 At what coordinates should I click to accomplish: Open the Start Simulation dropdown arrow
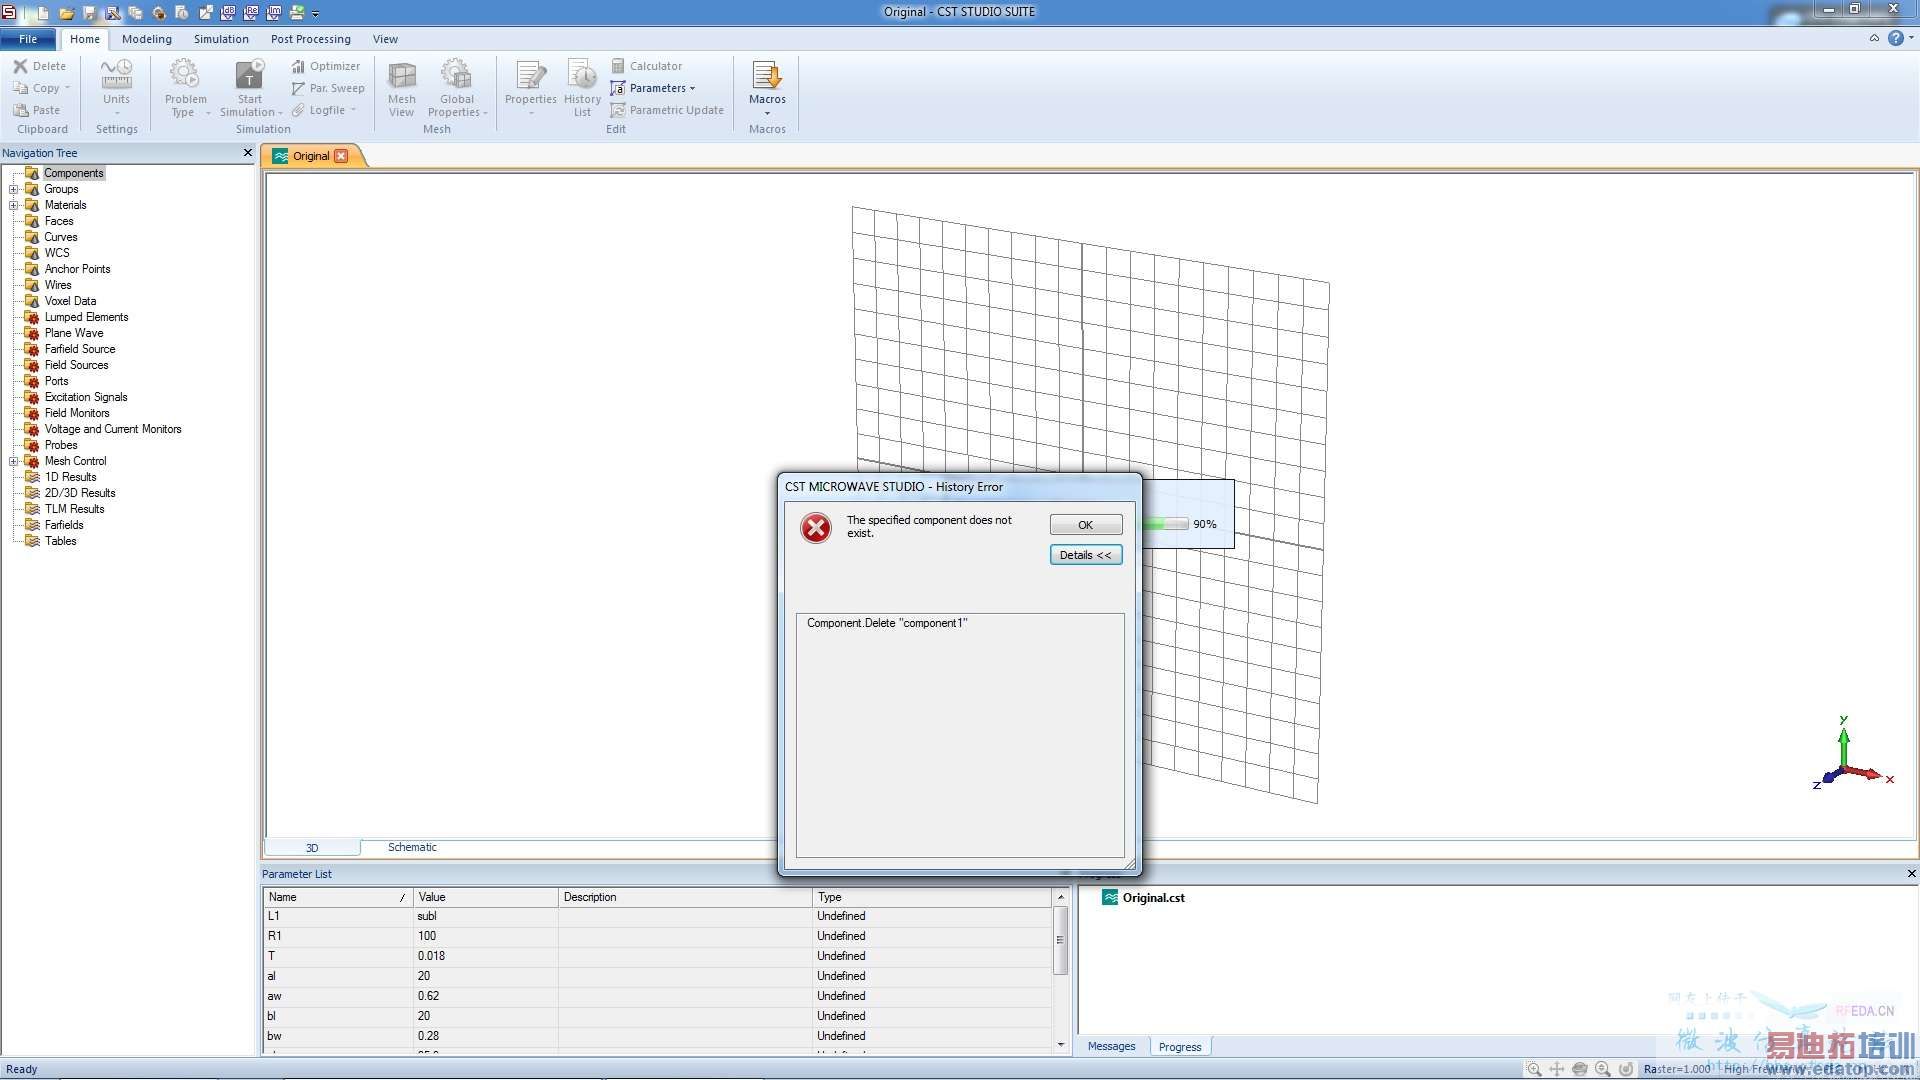(x=280, y=113)
